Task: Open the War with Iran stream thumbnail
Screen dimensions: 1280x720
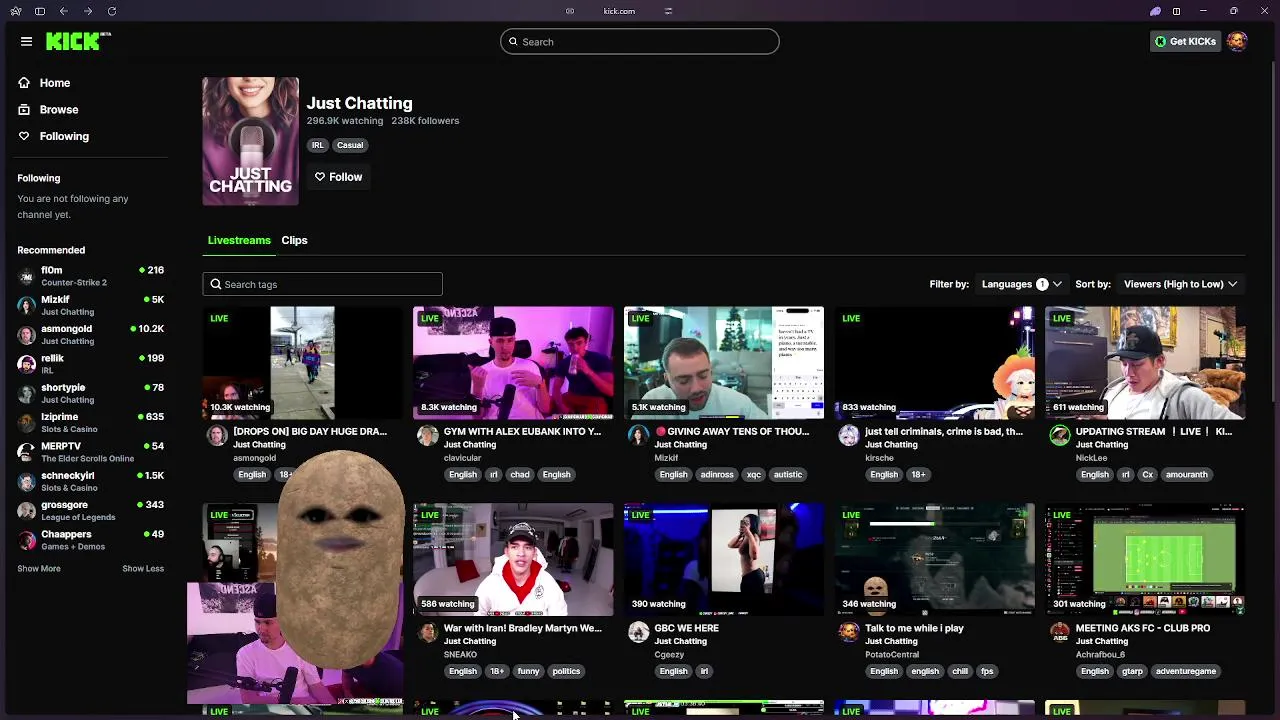Action: pyautogui.click(x=513, y=559)
